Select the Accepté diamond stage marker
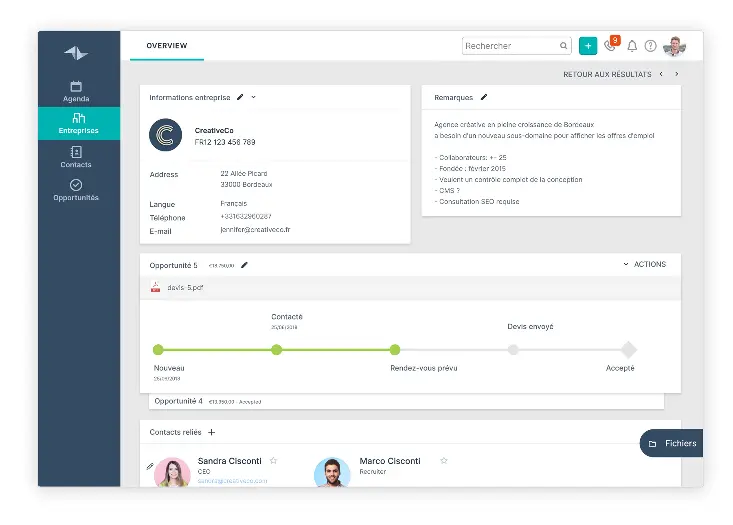 [629, 349]
